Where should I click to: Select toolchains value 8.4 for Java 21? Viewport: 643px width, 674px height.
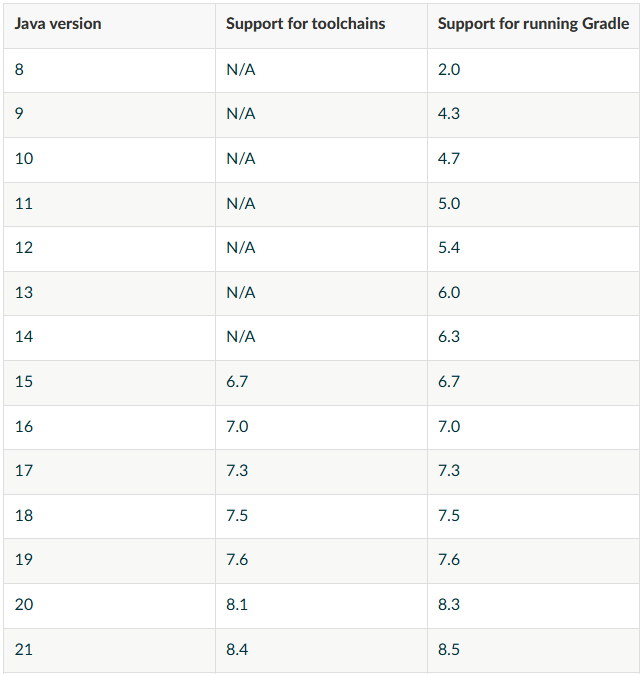point(237,649)
